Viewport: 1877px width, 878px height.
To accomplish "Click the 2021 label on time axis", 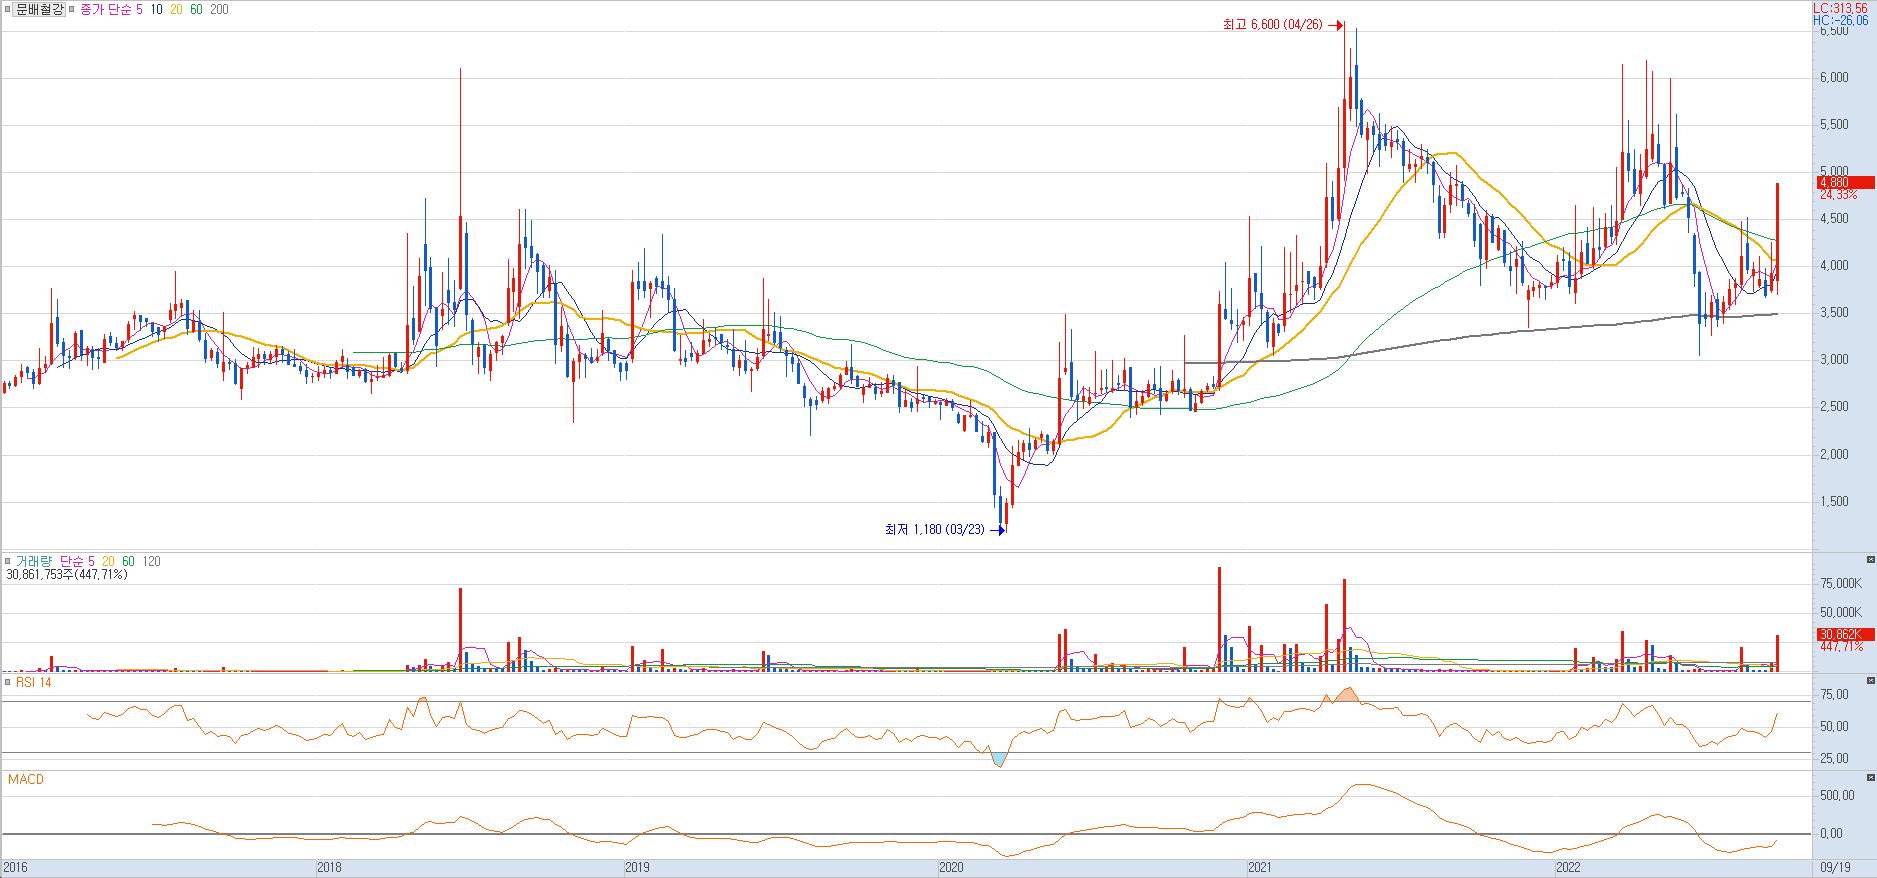I will coord(1261,867).
